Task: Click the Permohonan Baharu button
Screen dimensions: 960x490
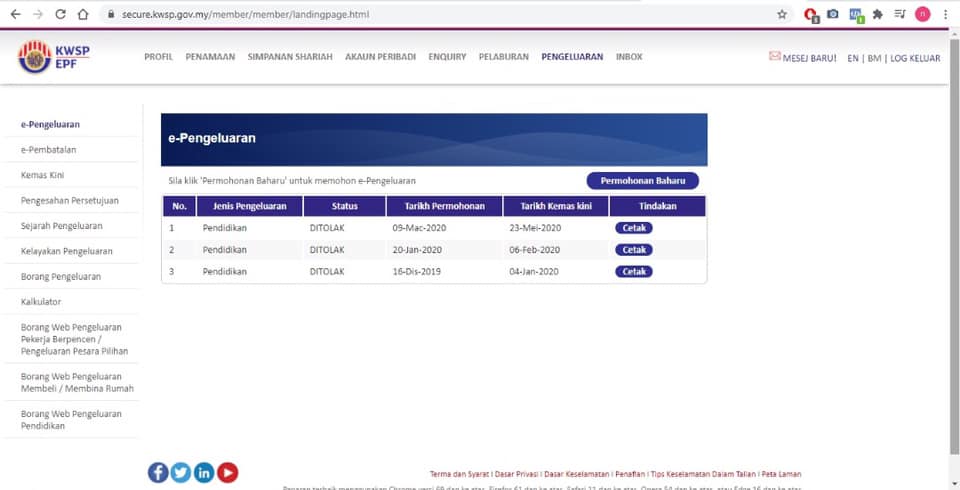Action: tap(642, 181)
